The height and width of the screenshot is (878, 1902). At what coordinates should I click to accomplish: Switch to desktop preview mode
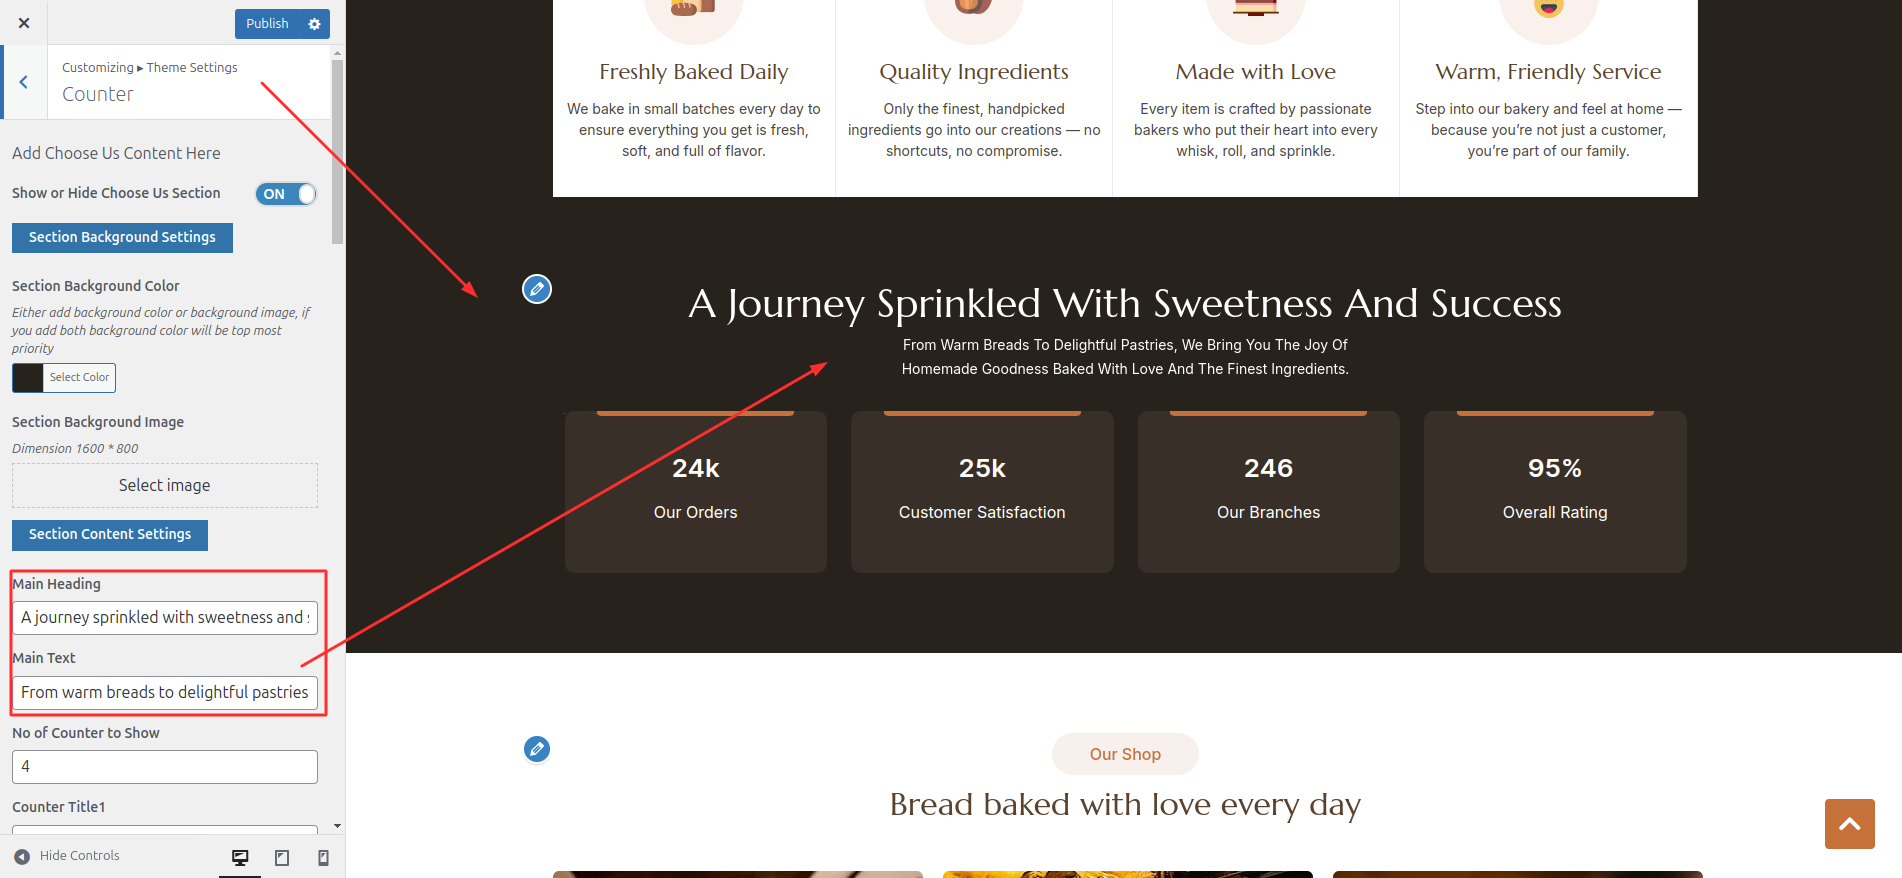pos(240,857)
